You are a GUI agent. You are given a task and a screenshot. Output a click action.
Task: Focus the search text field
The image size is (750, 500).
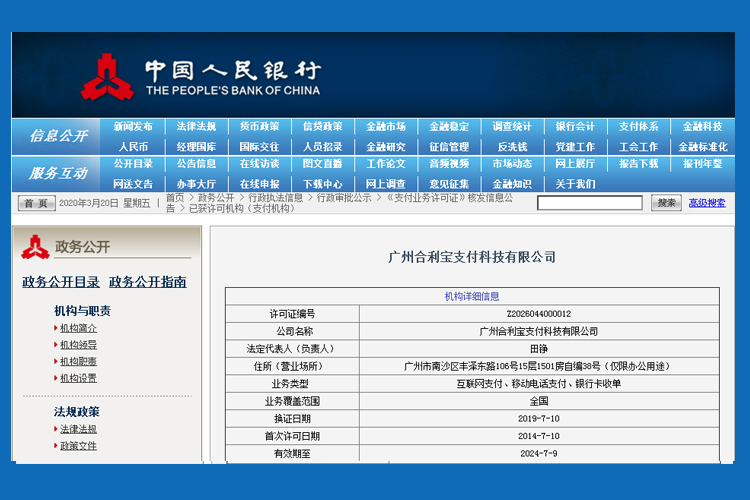pos(589,203)
